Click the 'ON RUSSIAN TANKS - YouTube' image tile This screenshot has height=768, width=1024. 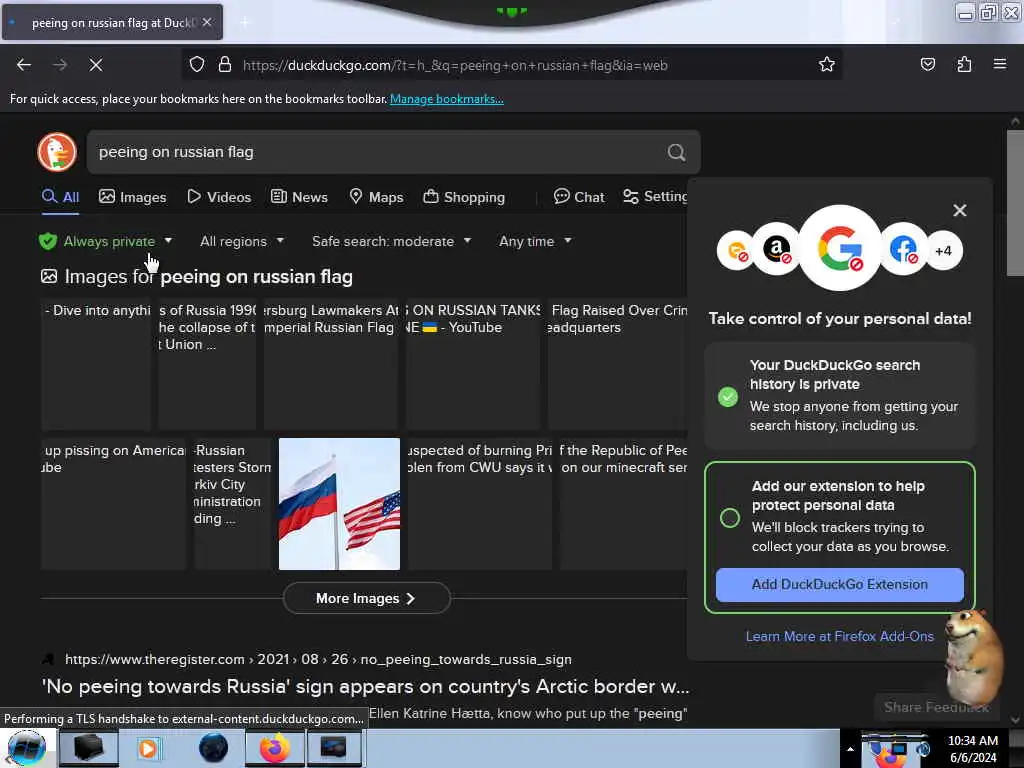coord(473,364)
